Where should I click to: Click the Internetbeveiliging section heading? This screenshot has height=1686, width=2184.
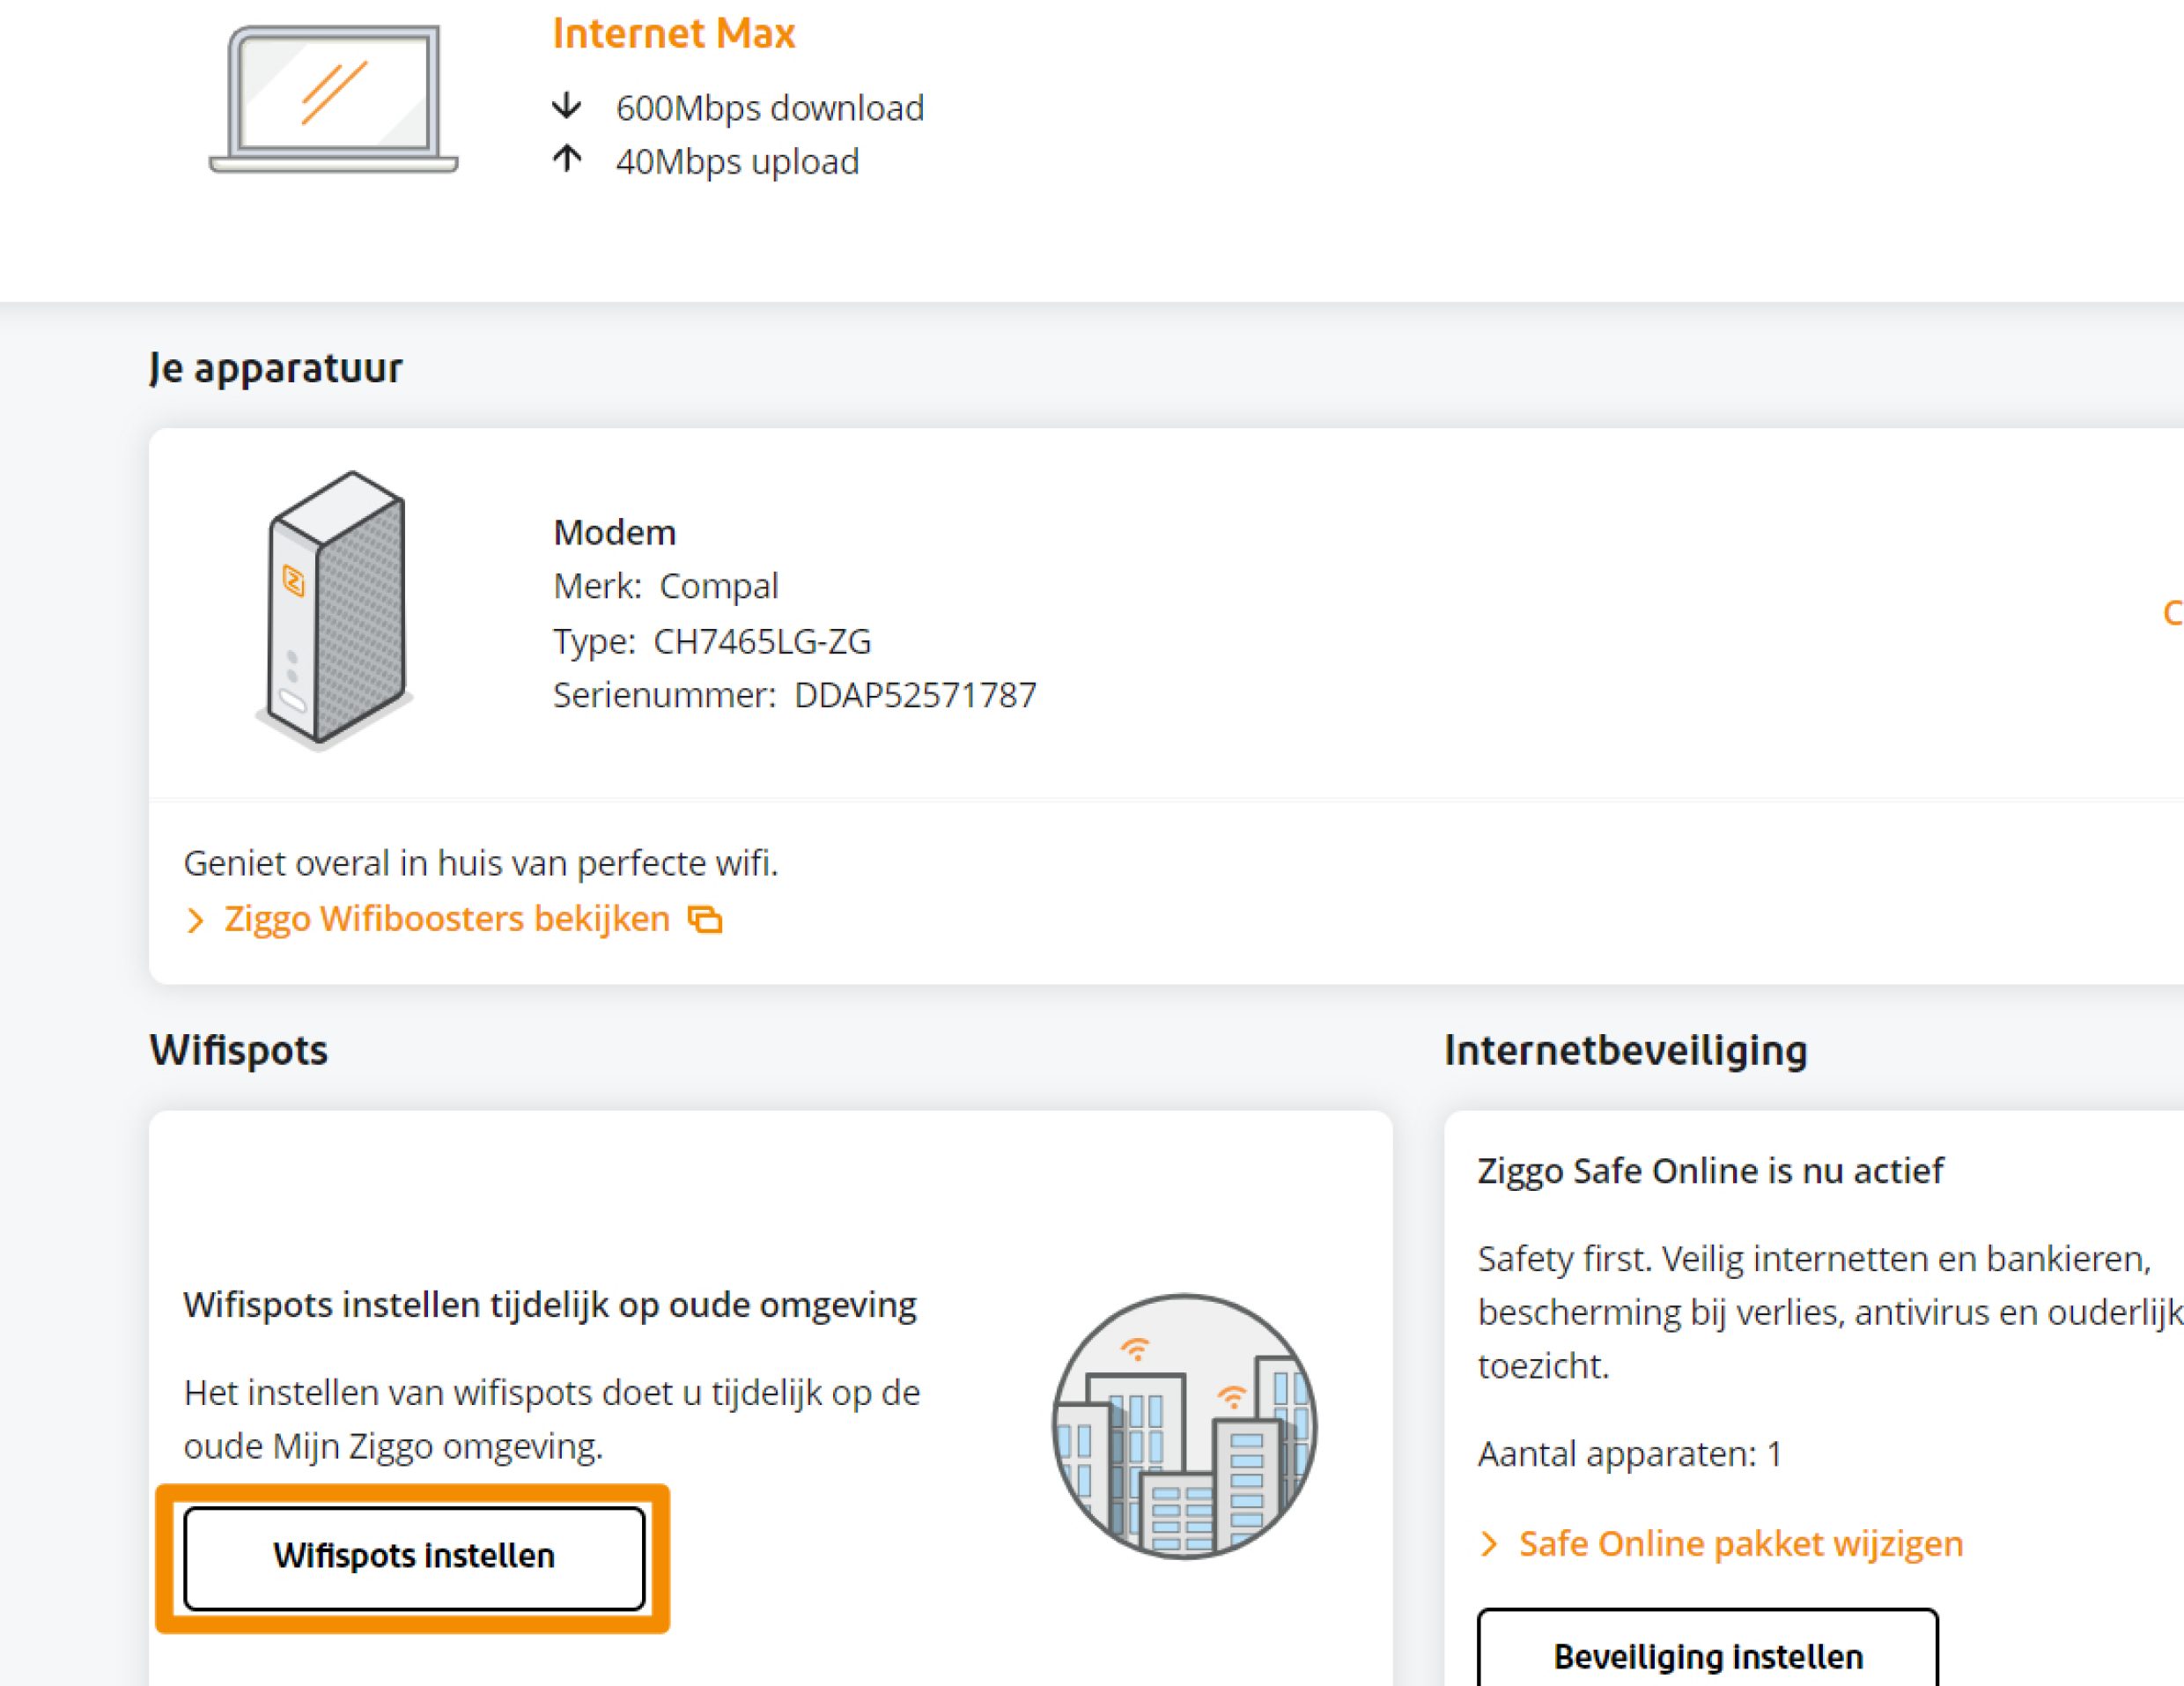(1625, 1050)
